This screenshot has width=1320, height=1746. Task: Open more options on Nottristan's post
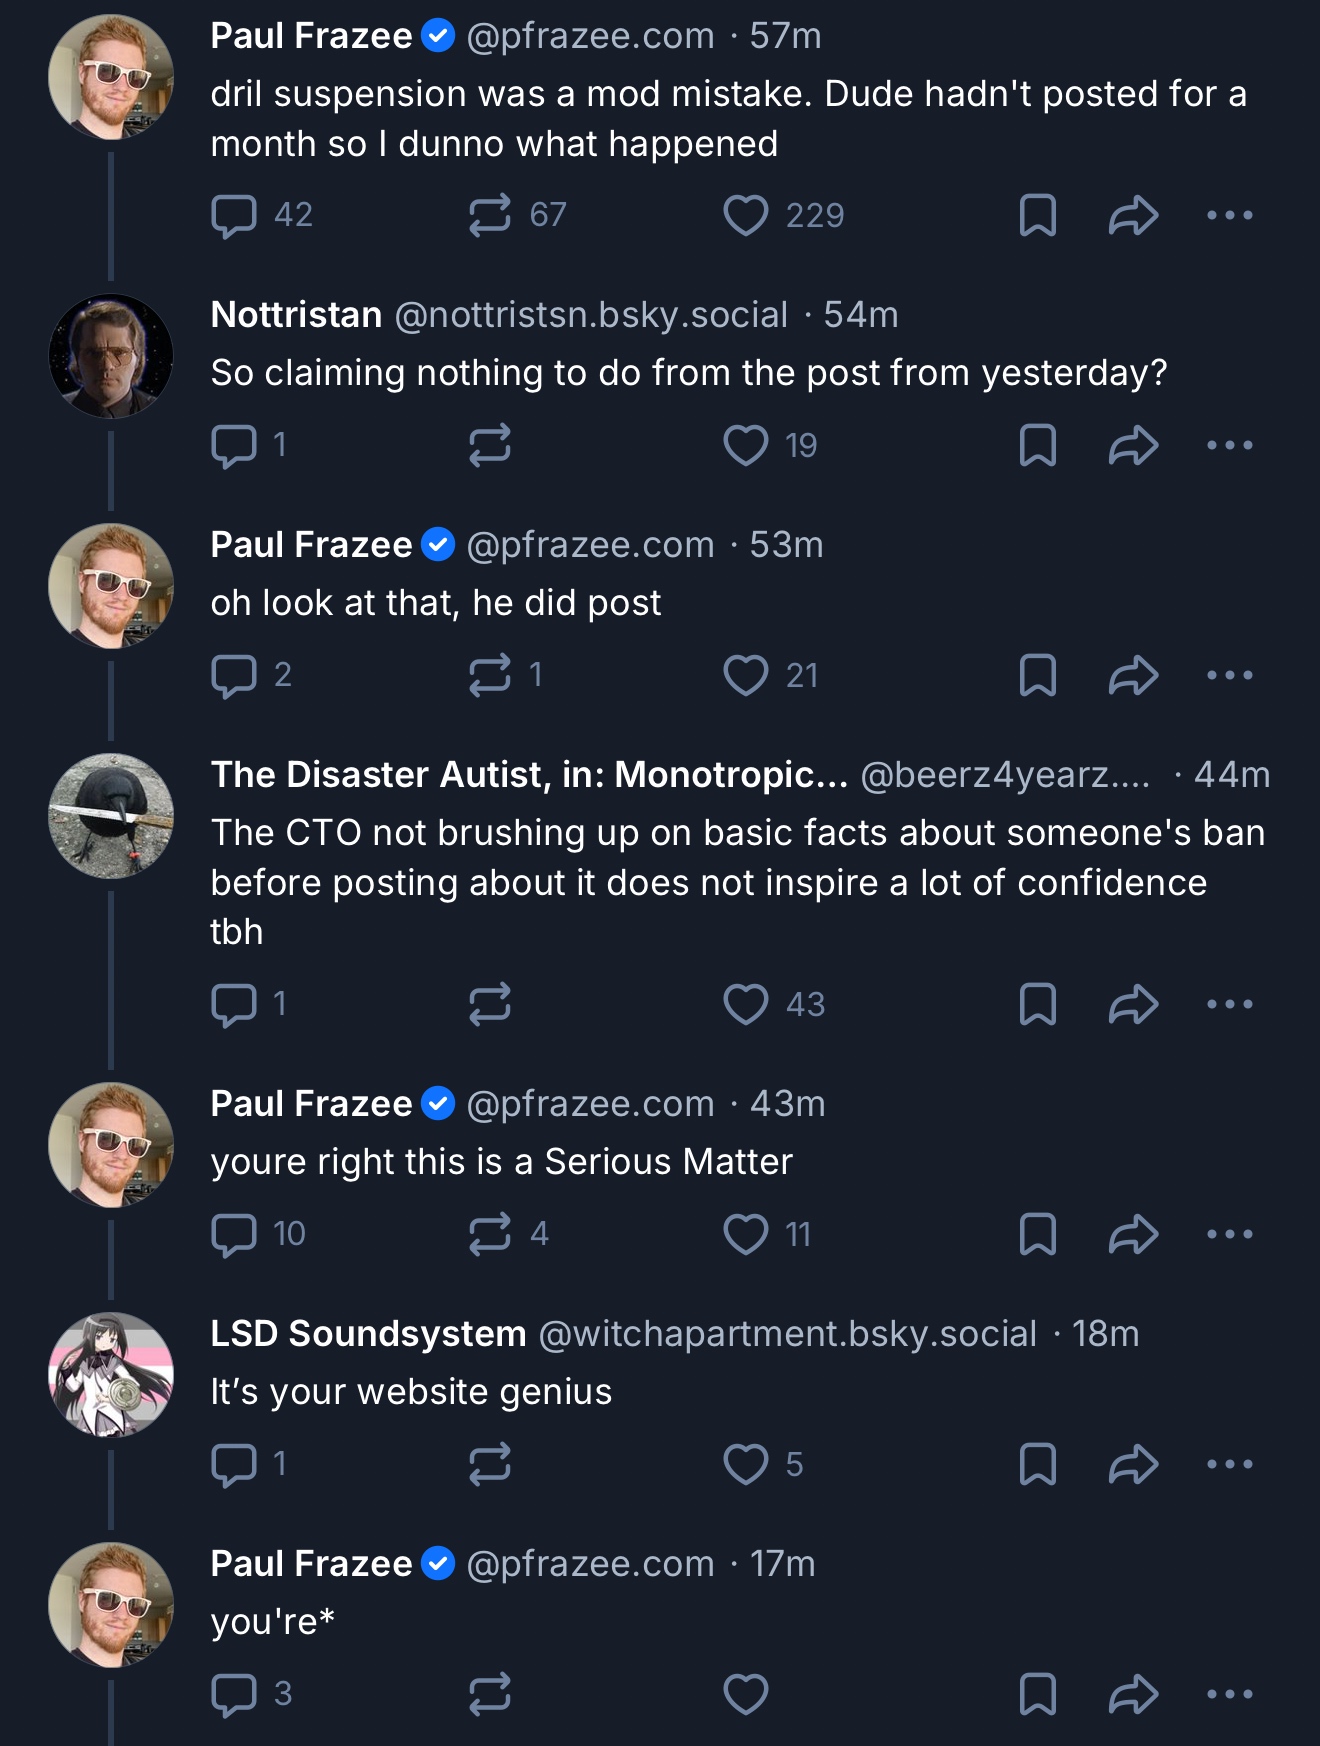point(1229,445)
